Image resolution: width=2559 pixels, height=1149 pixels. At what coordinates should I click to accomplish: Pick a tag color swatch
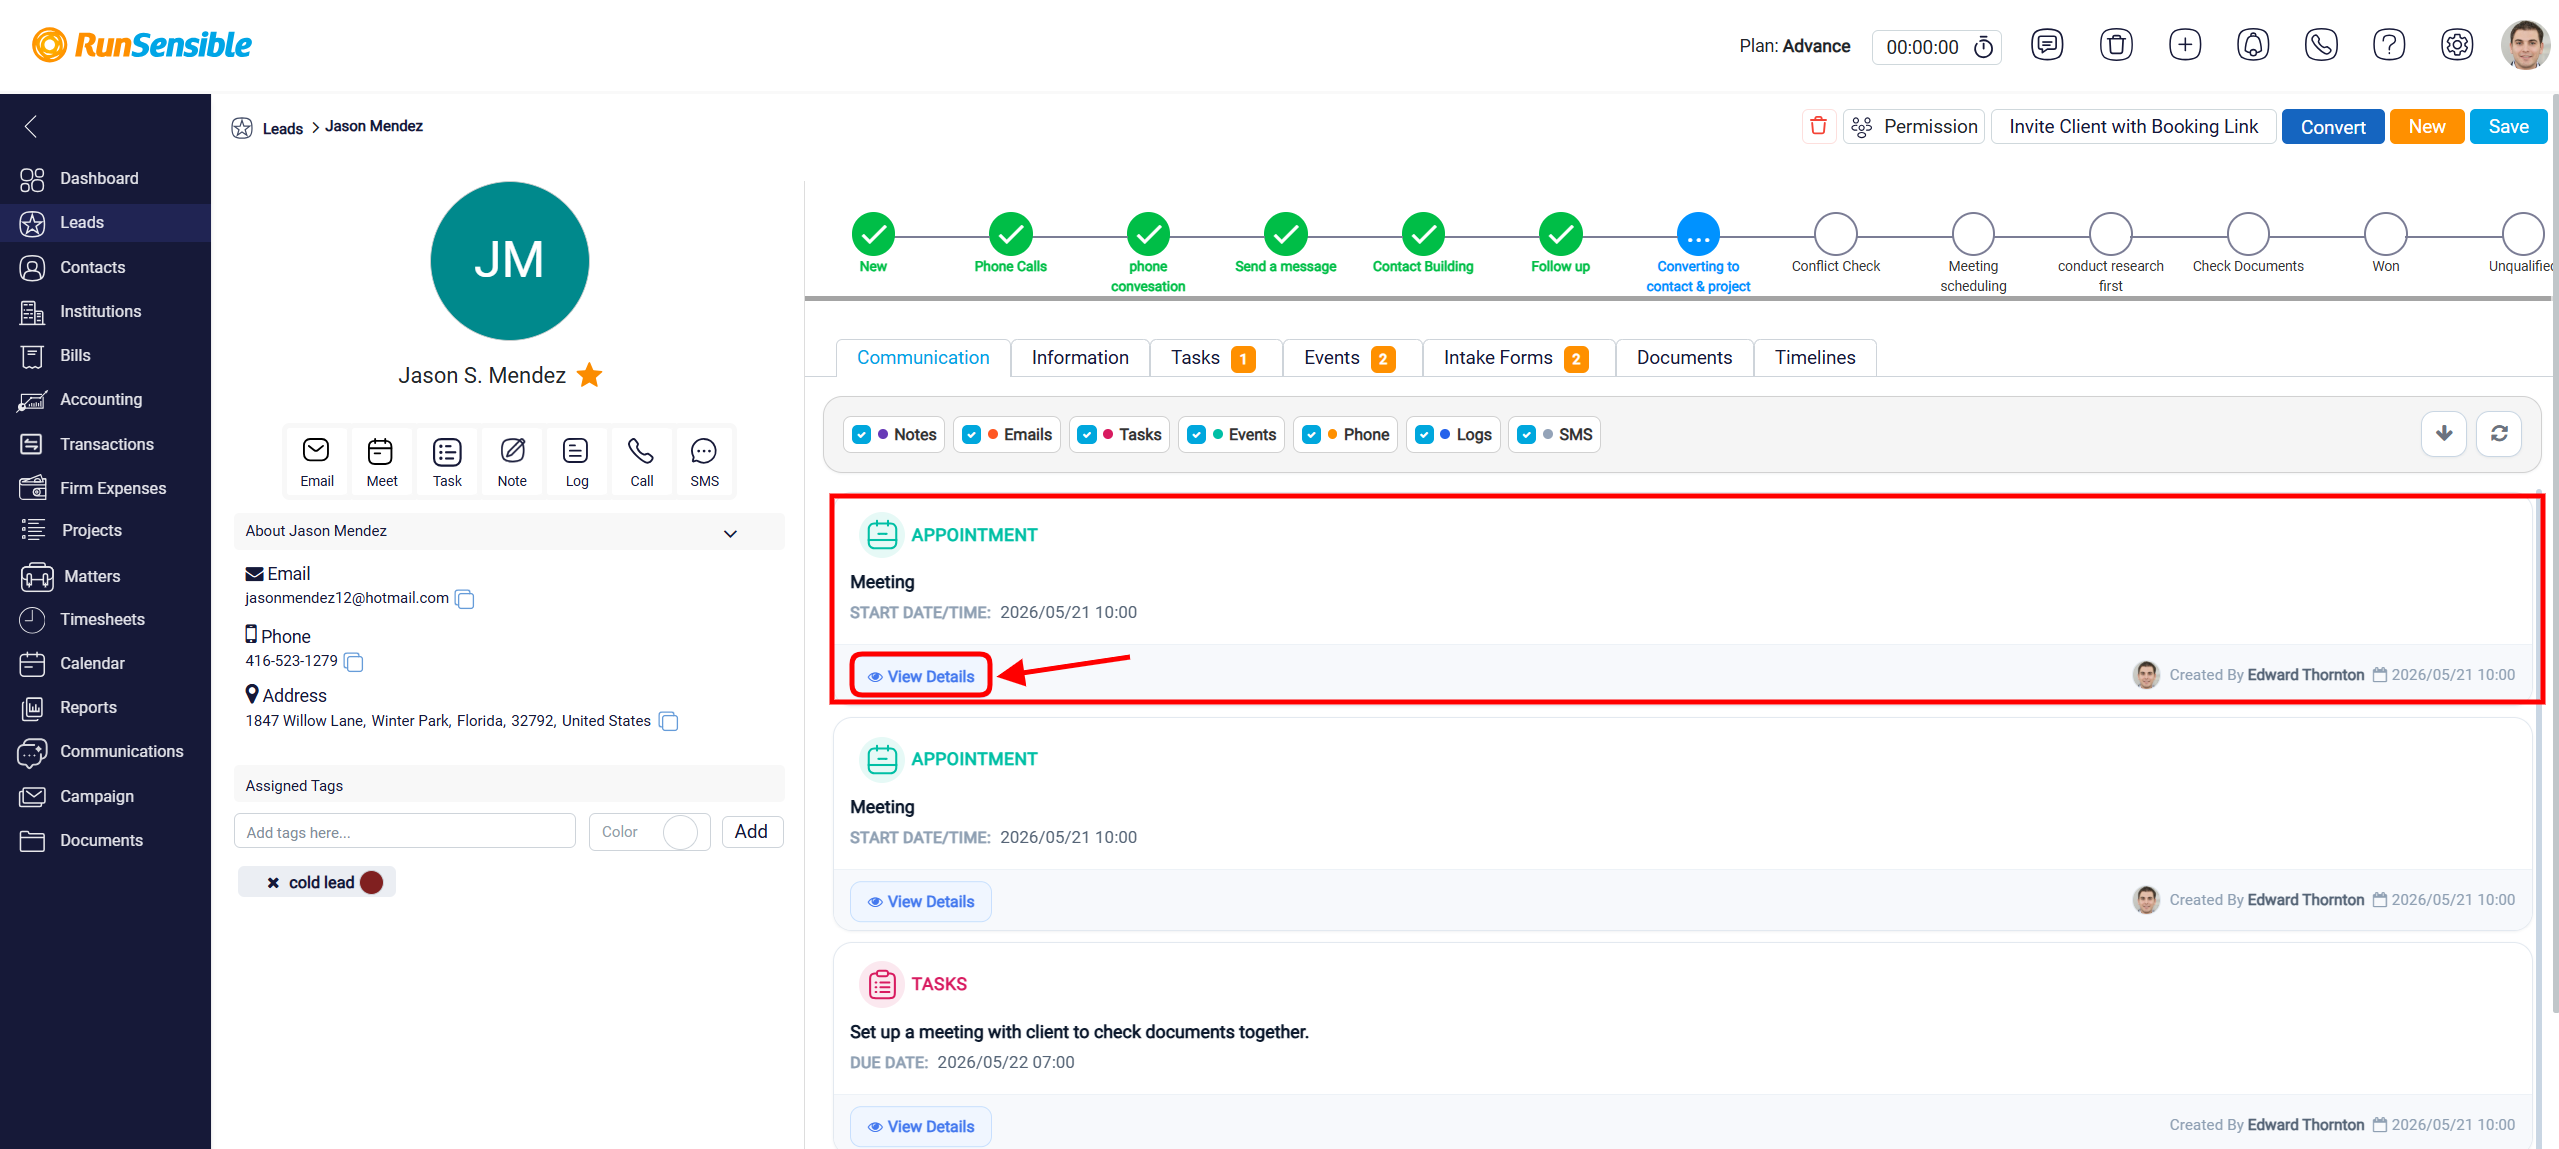680,832
